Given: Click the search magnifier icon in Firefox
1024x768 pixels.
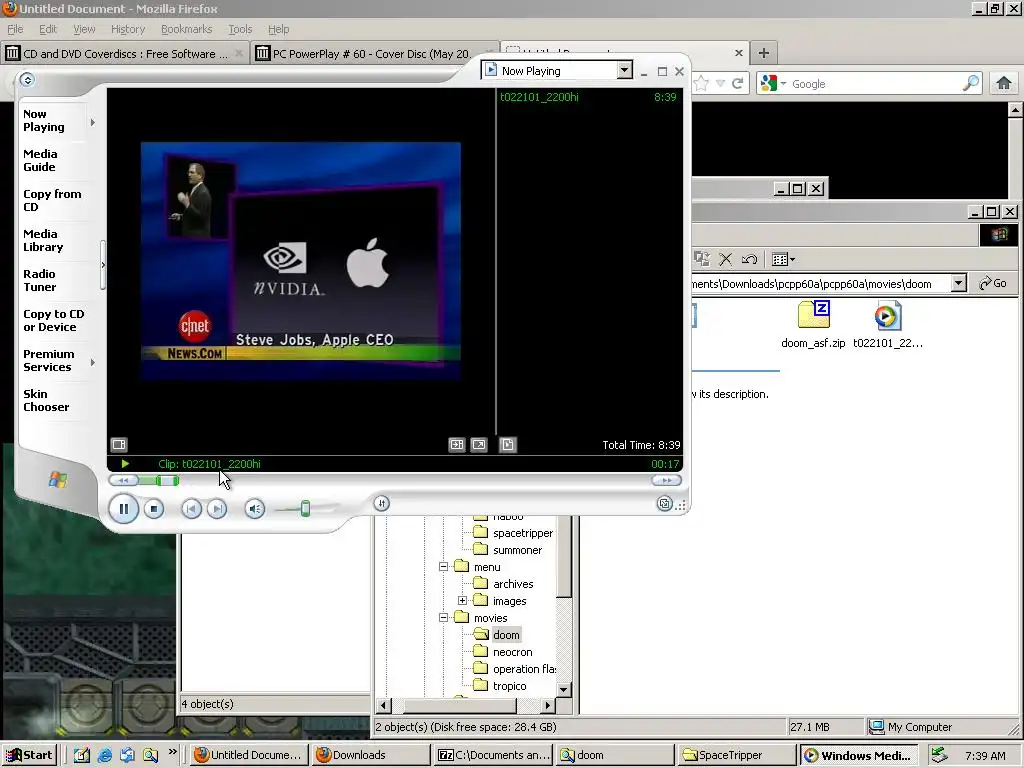Looking at the screenshot, I should coord(970,83).
